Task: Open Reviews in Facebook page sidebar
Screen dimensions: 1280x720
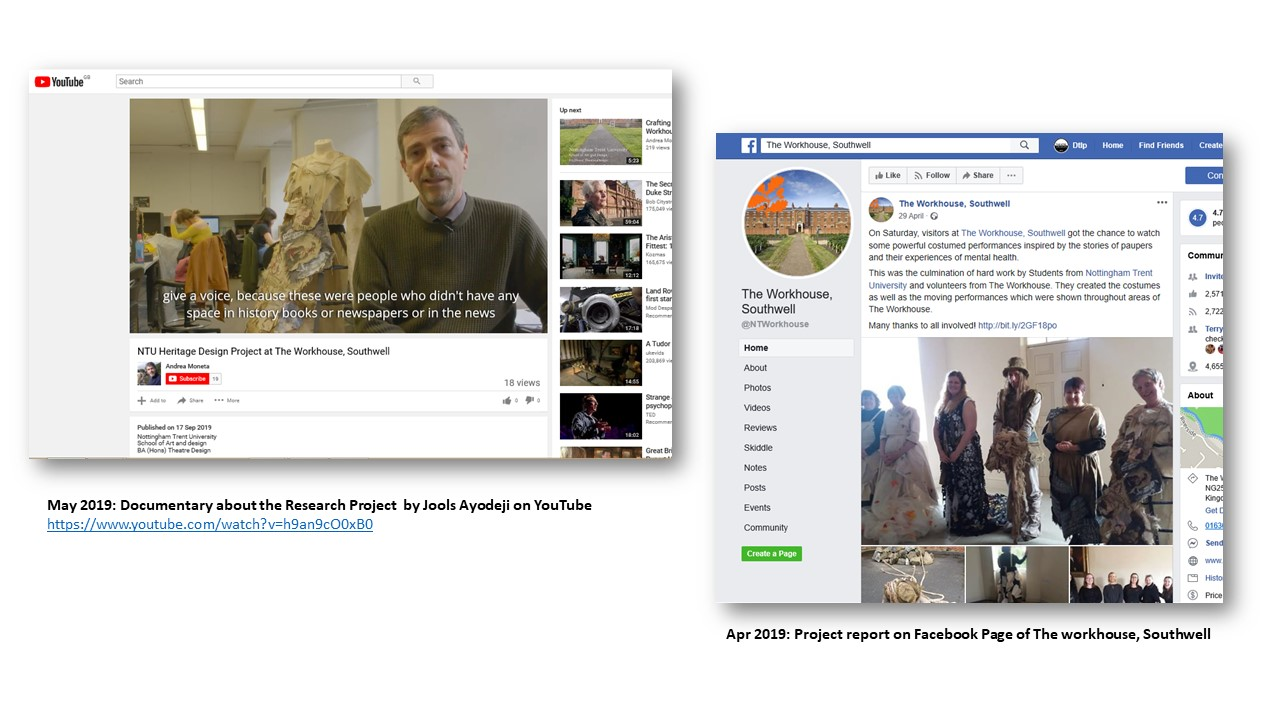Action: 760,428
